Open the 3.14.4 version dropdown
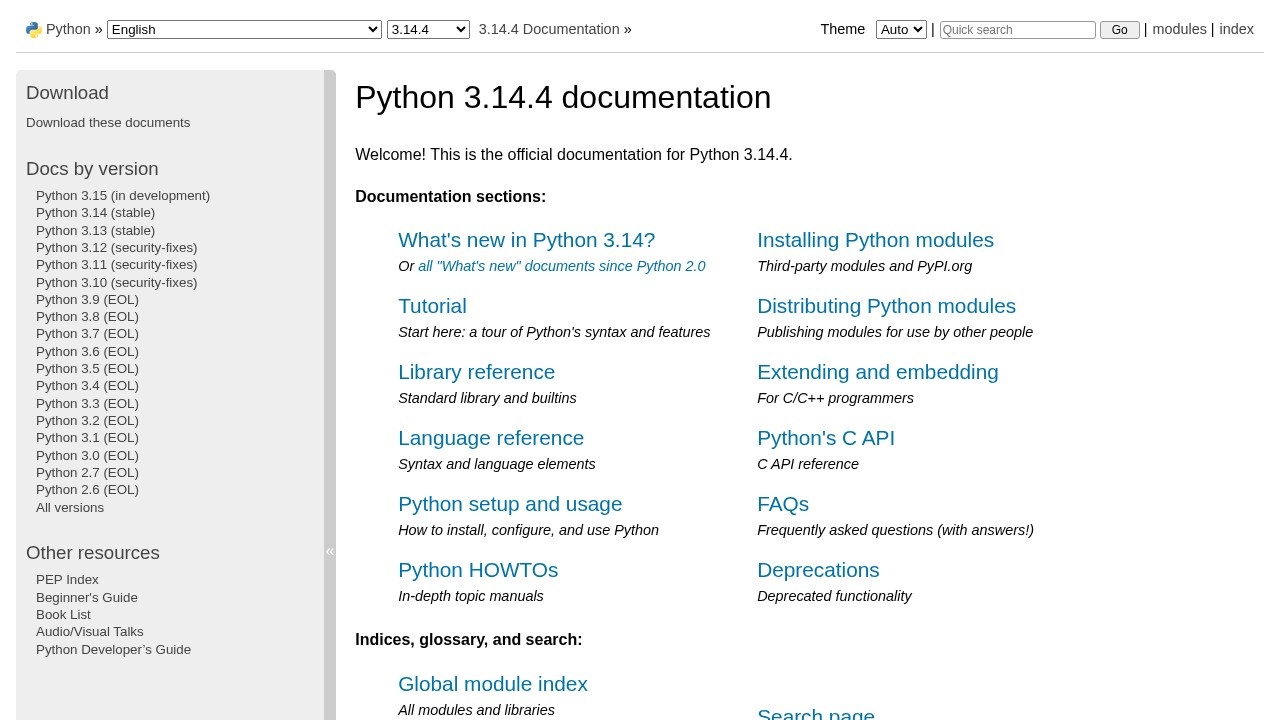Viewport: 1280px width, 720px height. click(428, 30)
